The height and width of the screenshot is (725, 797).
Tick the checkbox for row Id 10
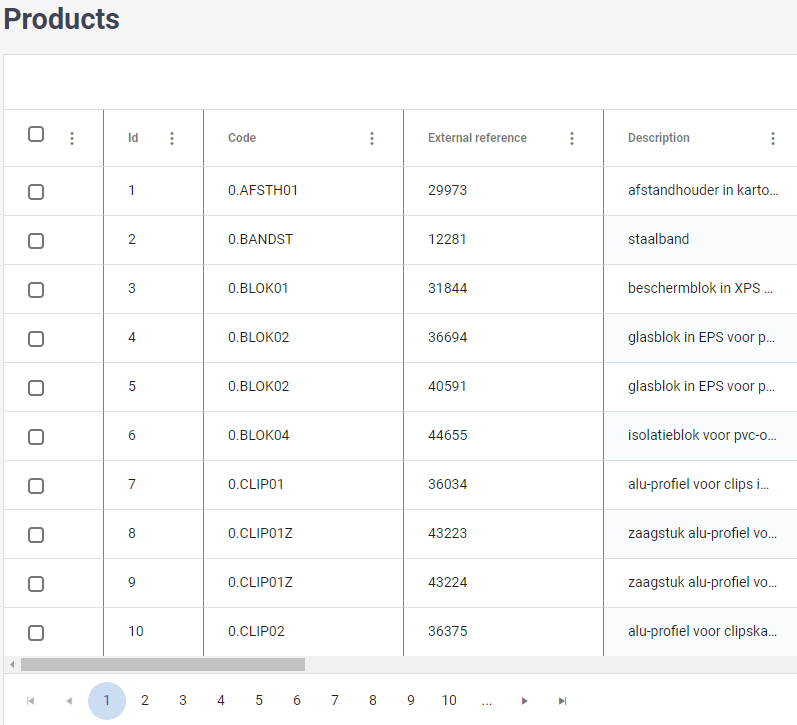(36, 633)
